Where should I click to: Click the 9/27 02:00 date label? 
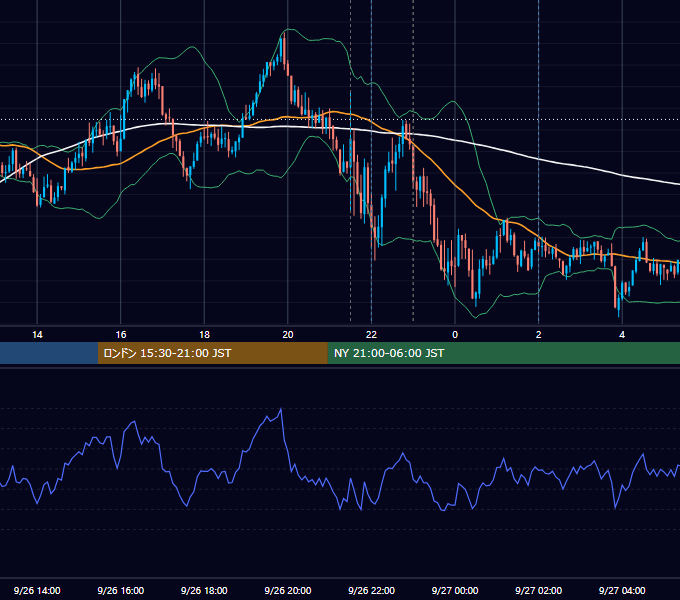pyautogui.click(x=538, y=590)
